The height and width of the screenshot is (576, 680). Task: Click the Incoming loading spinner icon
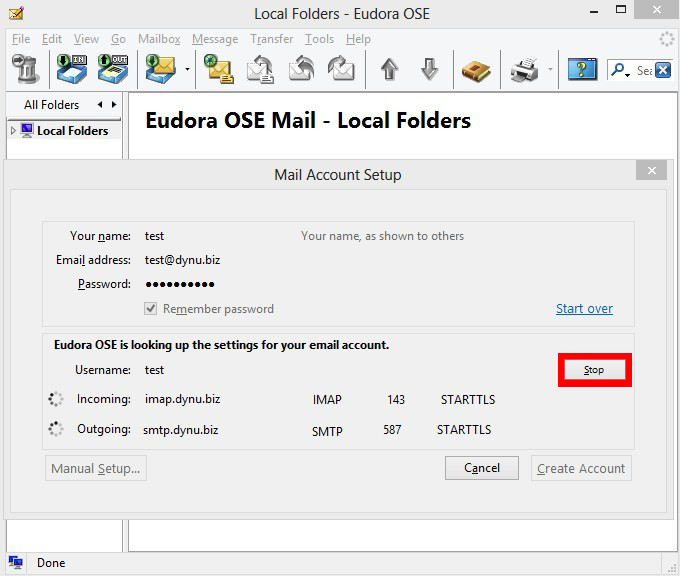(56, 399)
